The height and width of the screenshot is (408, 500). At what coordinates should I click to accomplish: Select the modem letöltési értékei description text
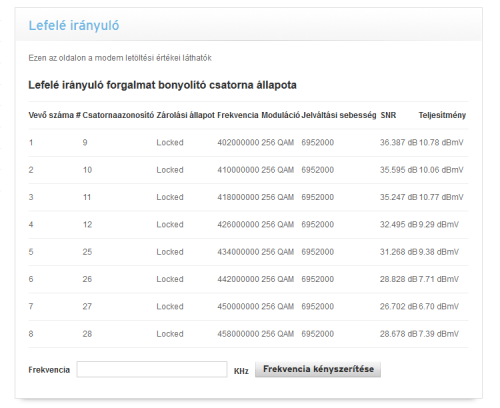pos(120,58)
